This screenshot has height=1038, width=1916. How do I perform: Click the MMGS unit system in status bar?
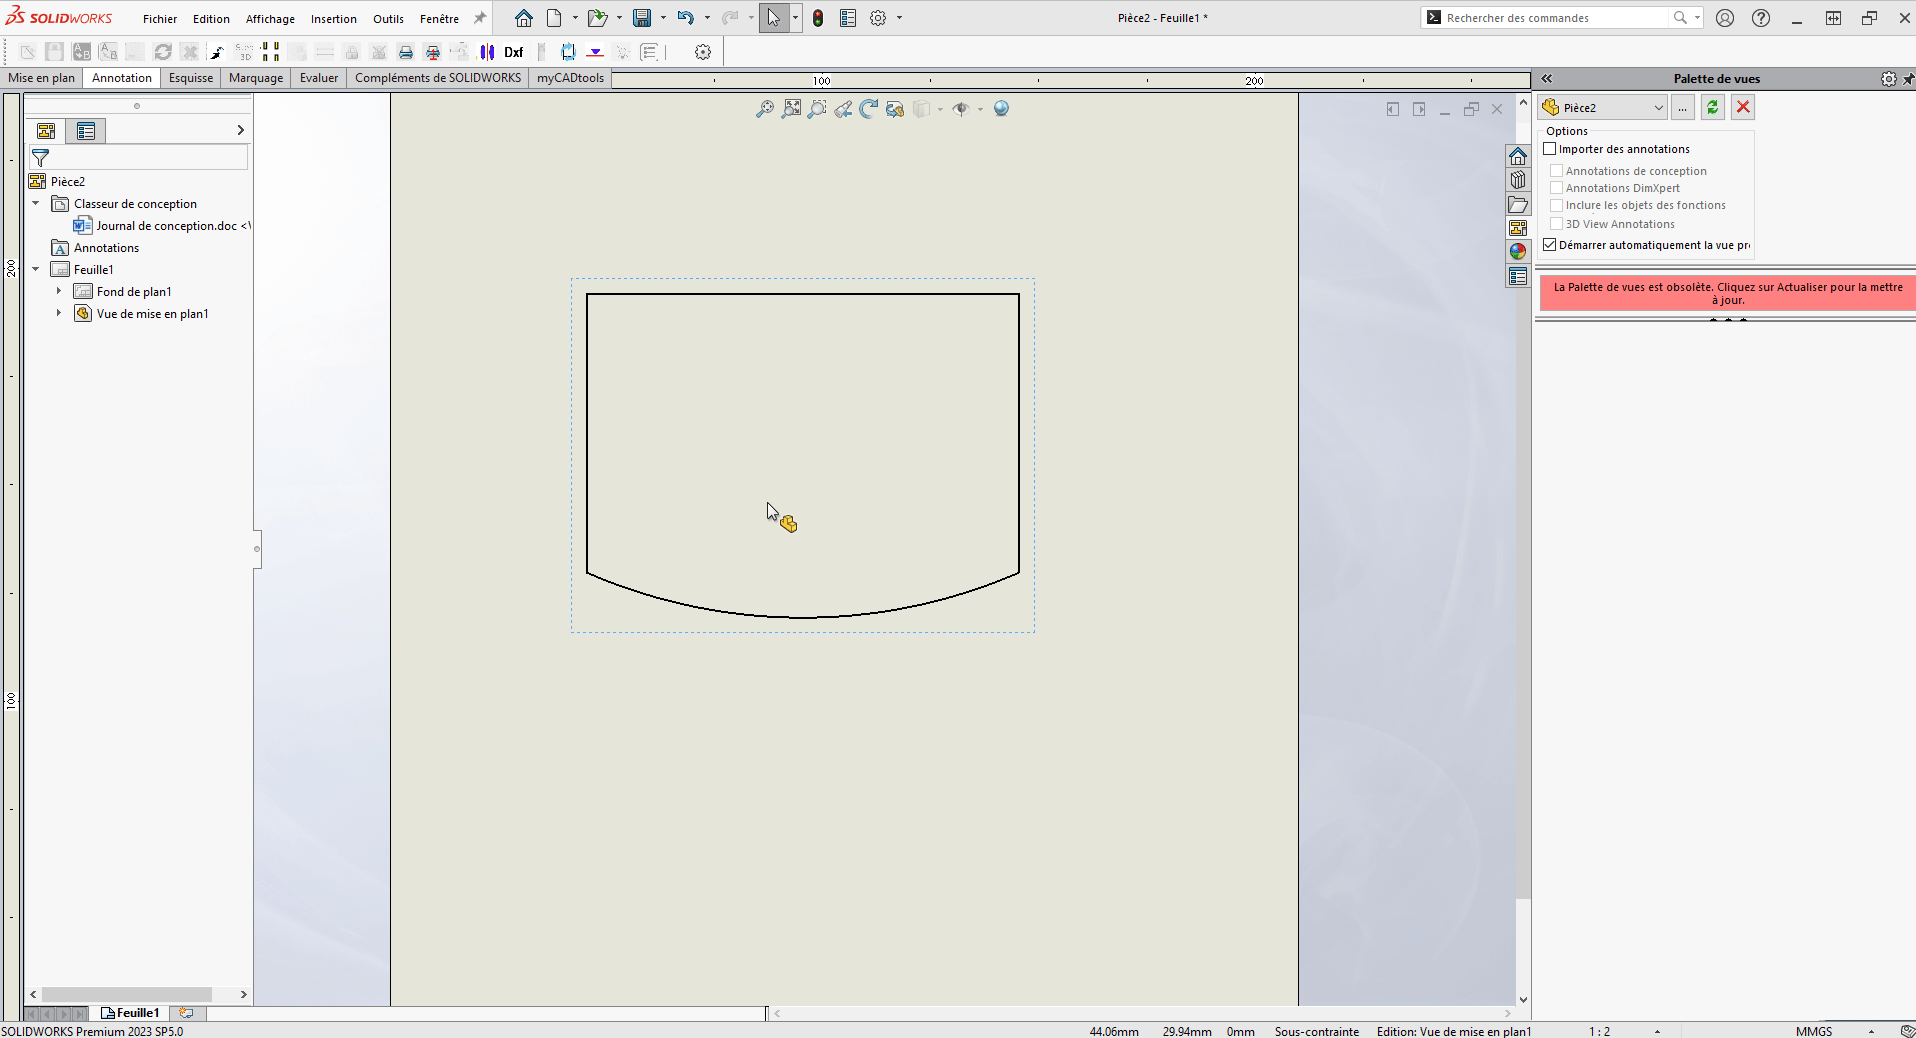pyautogui.click(x=1814, y=1031)
